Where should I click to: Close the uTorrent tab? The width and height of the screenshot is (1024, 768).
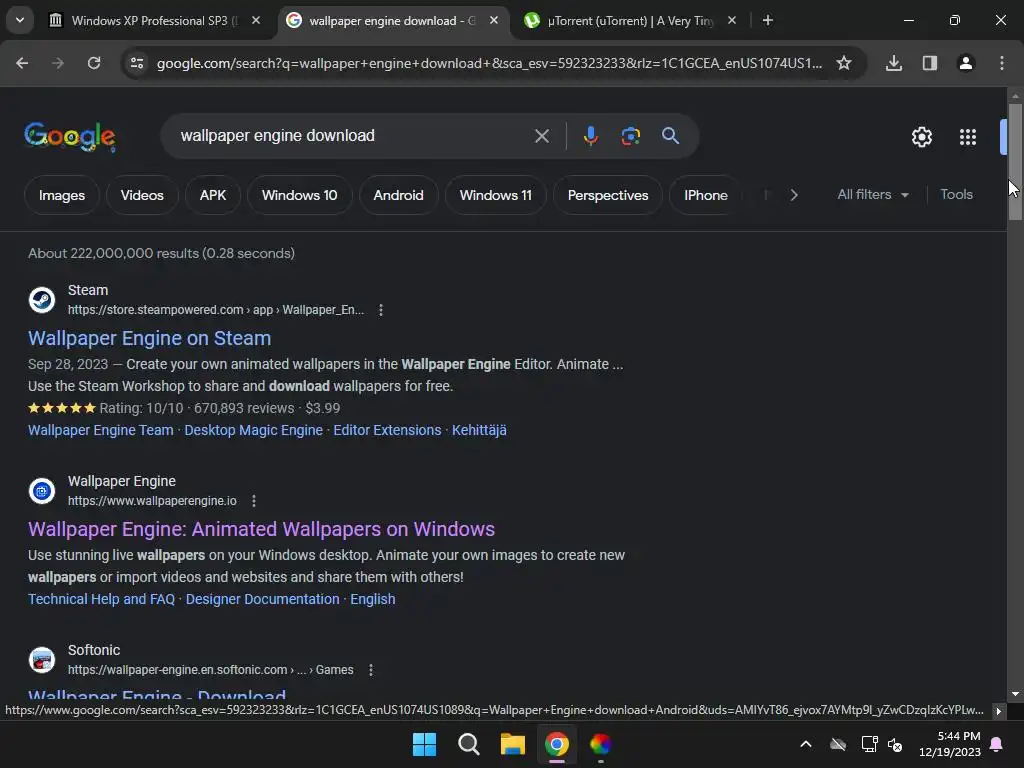pos(731,21)
